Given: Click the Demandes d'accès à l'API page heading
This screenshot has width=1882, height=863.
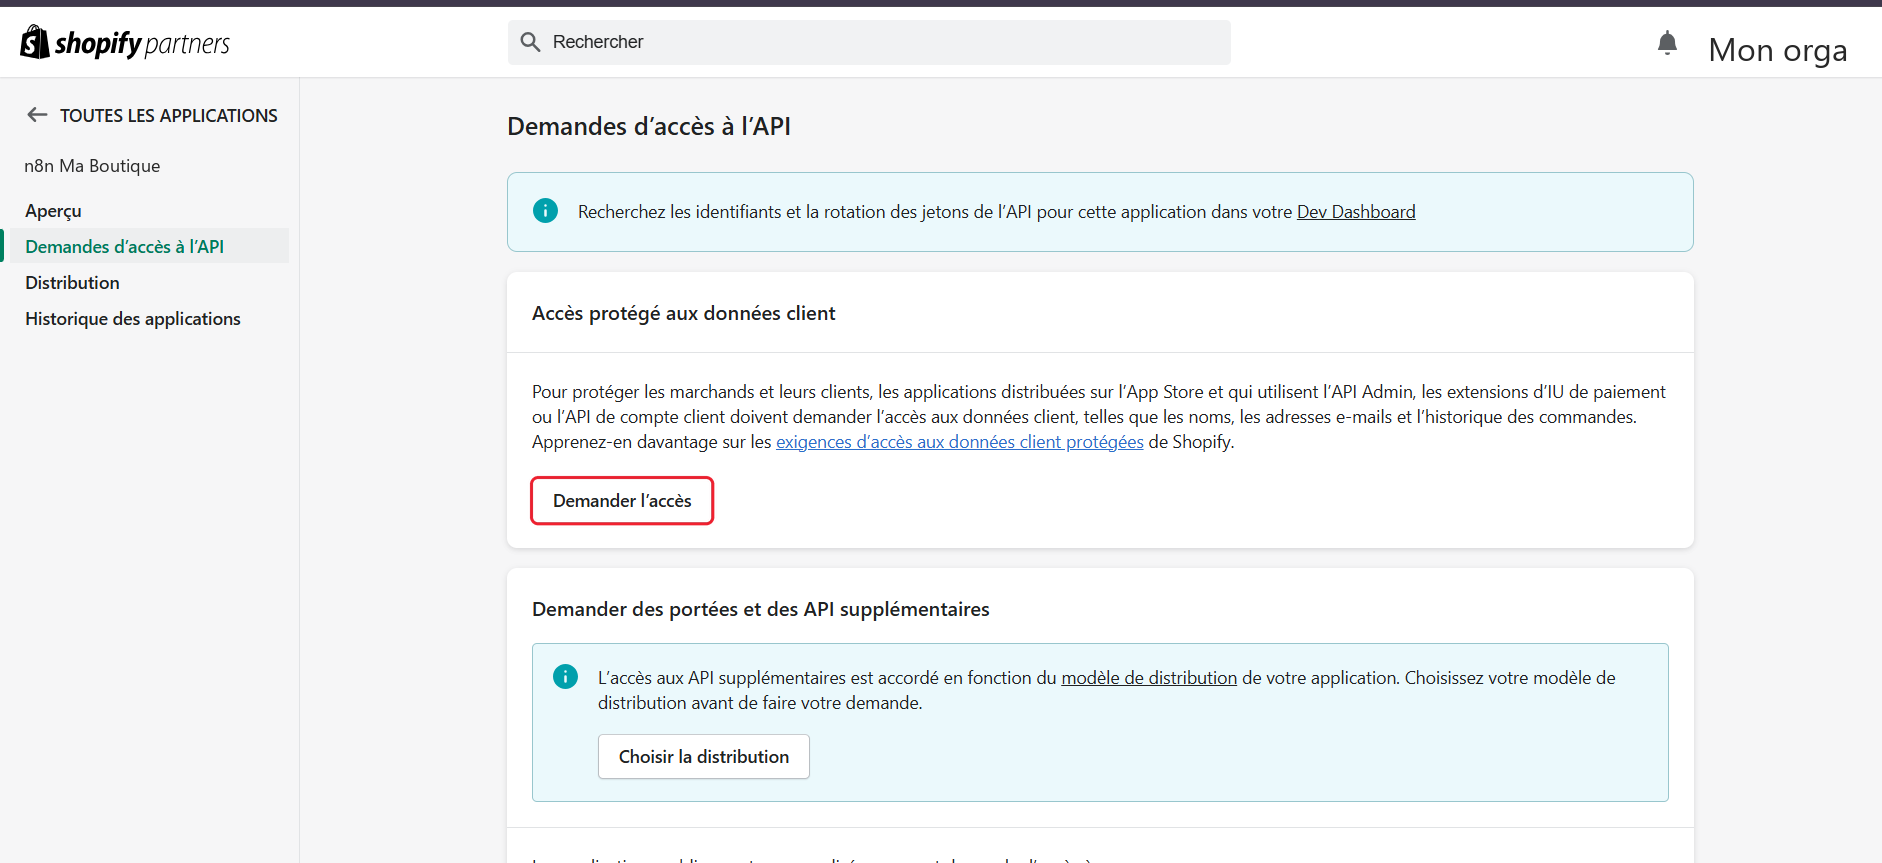Looking at the screenshot, I should click(649, 126).
